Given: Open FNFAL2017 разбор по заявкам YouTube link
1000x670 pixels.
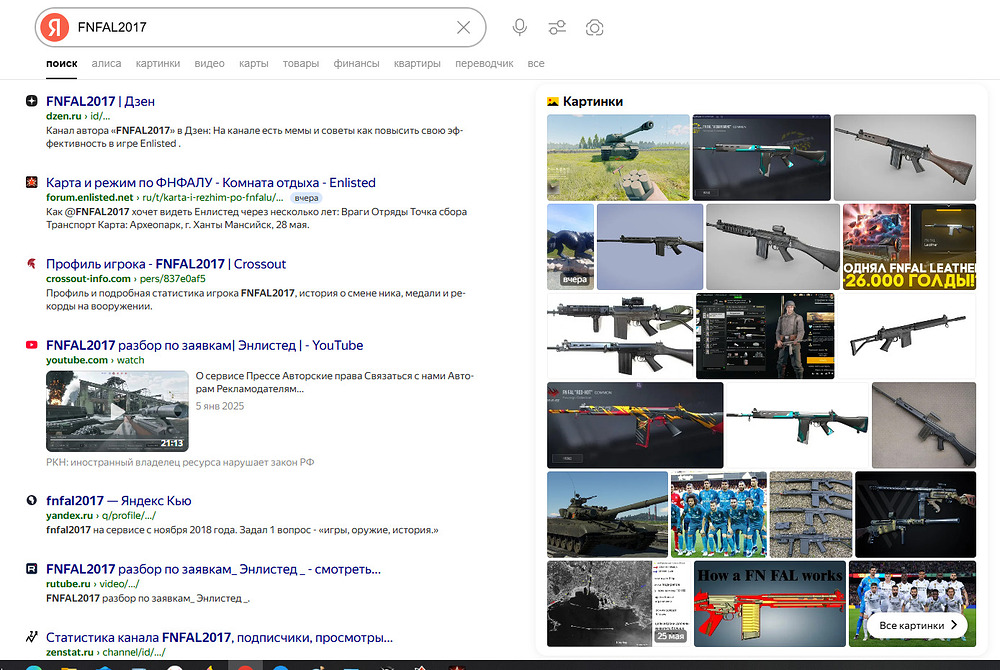Looking at the screenshot, I should tap(204, 346).
